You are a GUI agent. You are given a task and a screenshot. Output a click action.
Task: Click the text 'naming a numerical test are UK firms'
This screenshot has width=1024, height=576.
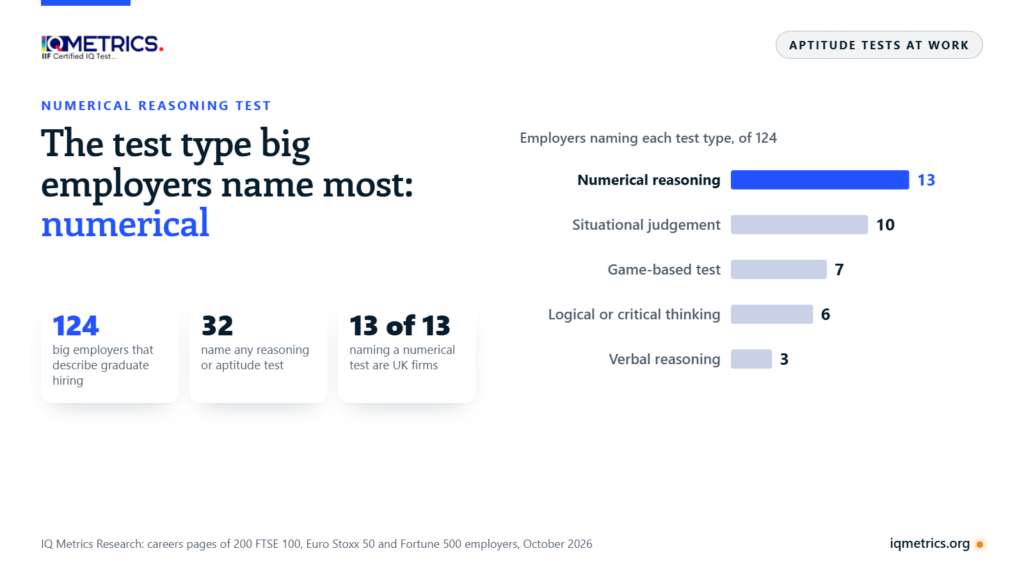(x=402, y=357)
